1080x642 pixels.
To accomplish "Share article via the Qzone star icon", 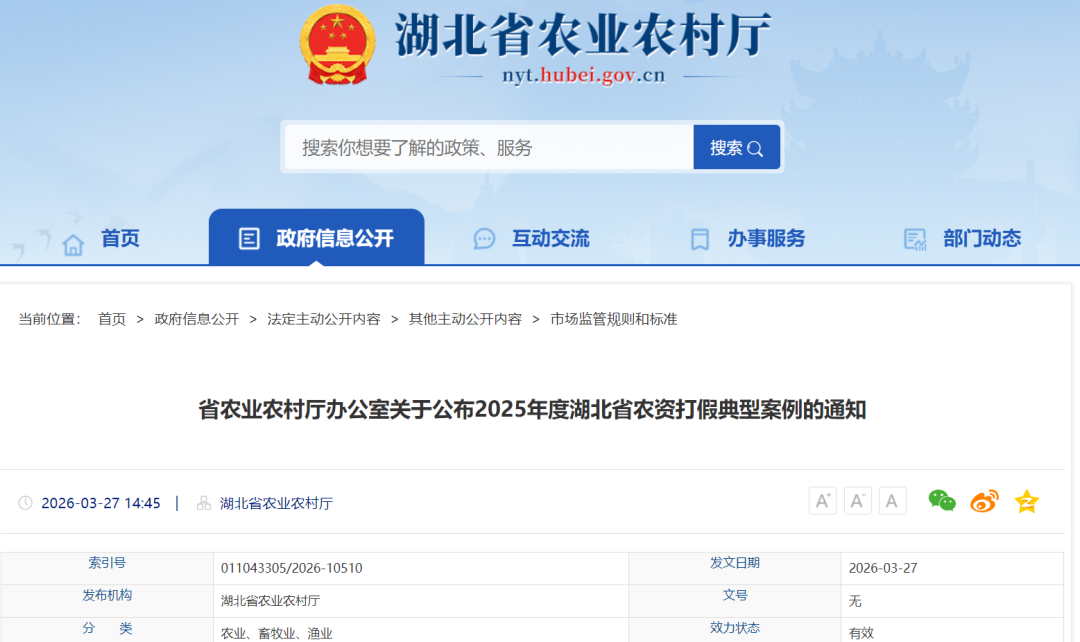I will (x=1027, y=500).
